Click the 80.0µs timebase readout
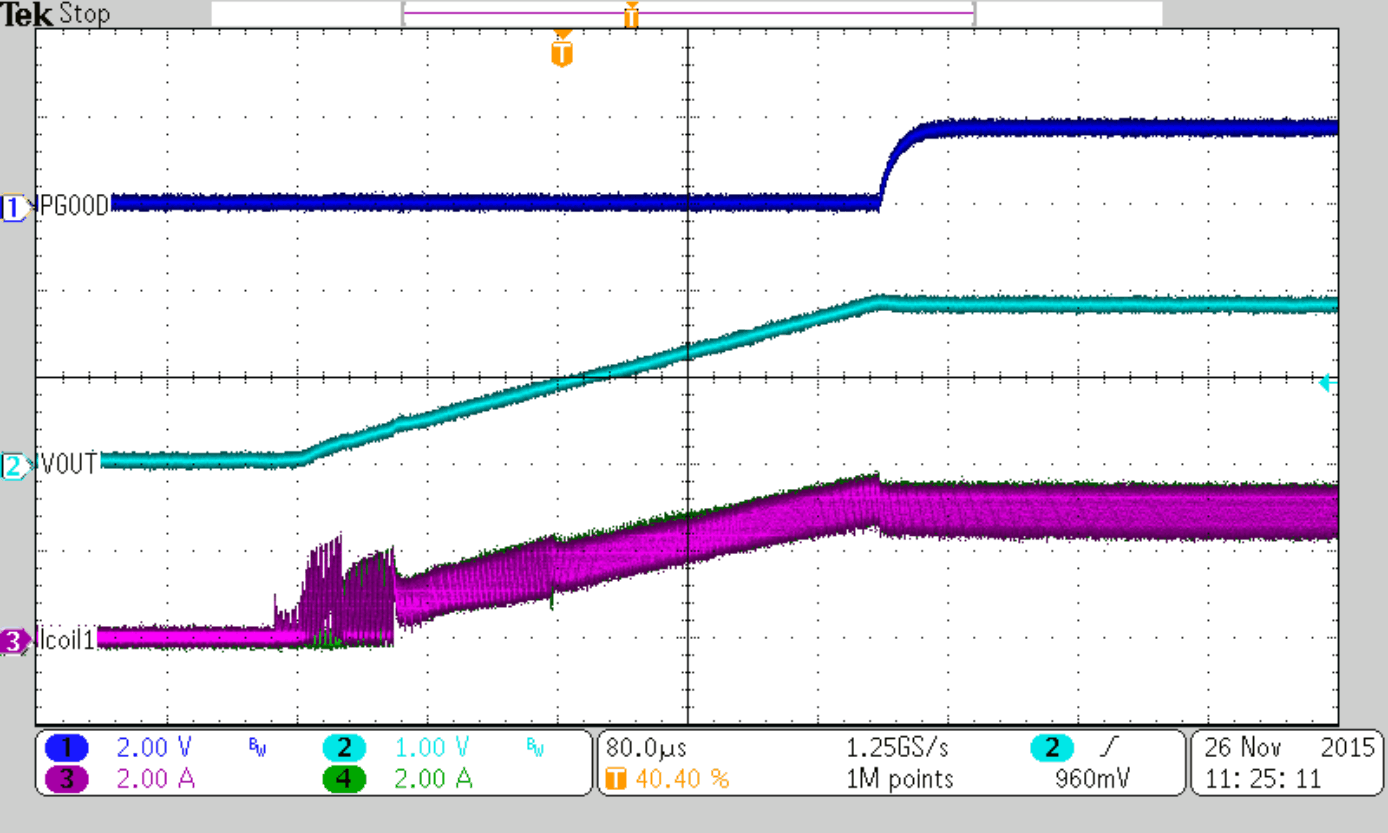 pyautogui.click(x=645, y=748)
